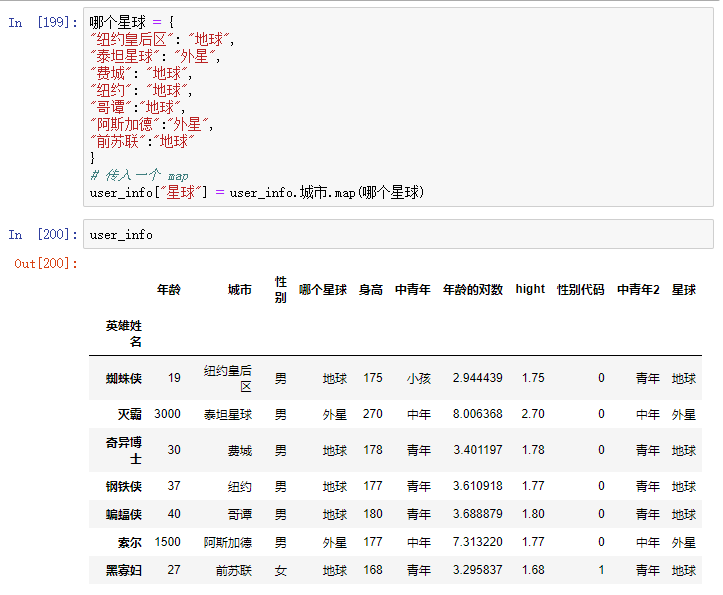Click the 性别代码 value 1
The height and width of the screenshot is (595, 723).
point(601,570)
